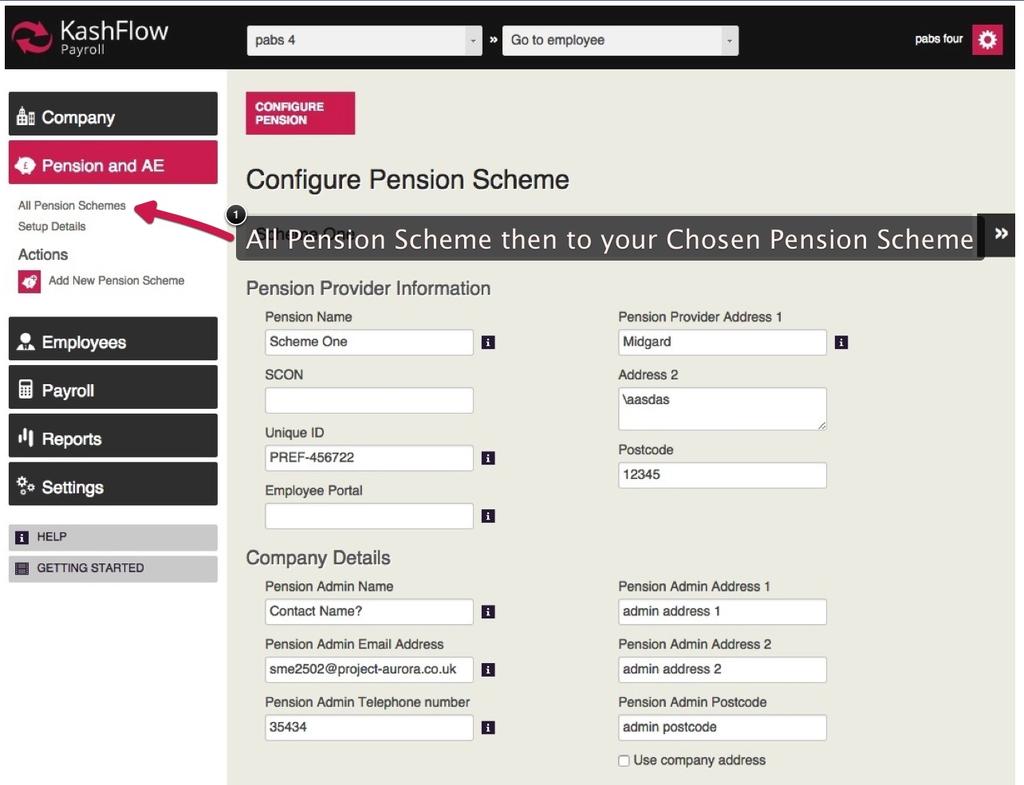The height and width of the screenshot is (785, 1024).
Task: Click the Add New Pension Scheme icon
Action: click(x=29, y=281)
